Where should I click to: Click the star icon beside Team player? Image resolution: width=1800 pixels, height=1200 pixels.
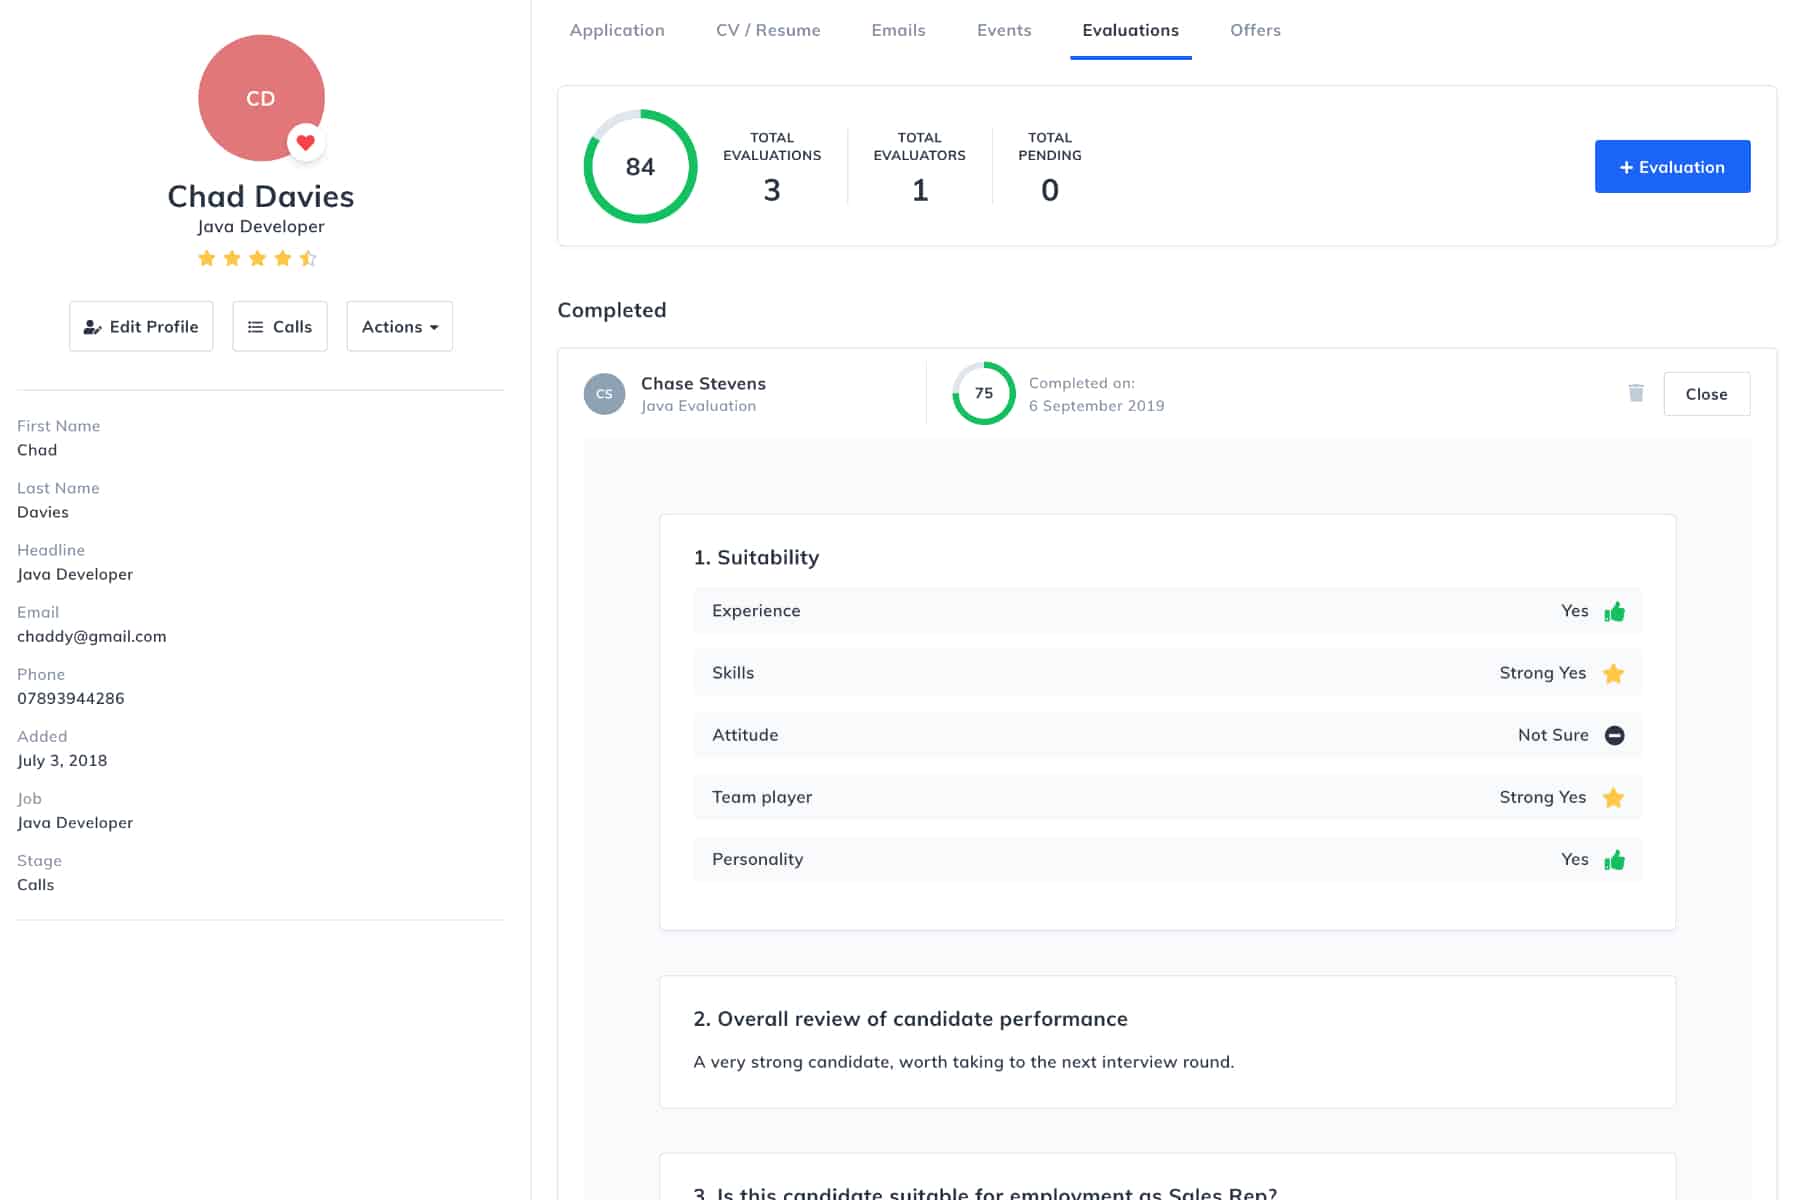[x=1614, y=797]
